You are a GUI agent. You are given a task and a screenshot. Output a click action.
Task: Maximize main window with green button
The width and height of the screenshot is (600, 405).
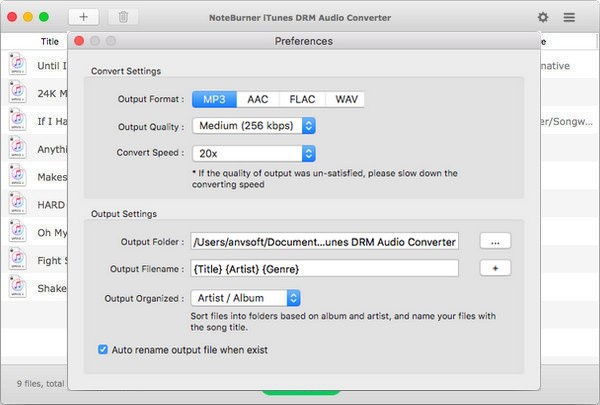(44, 17)
